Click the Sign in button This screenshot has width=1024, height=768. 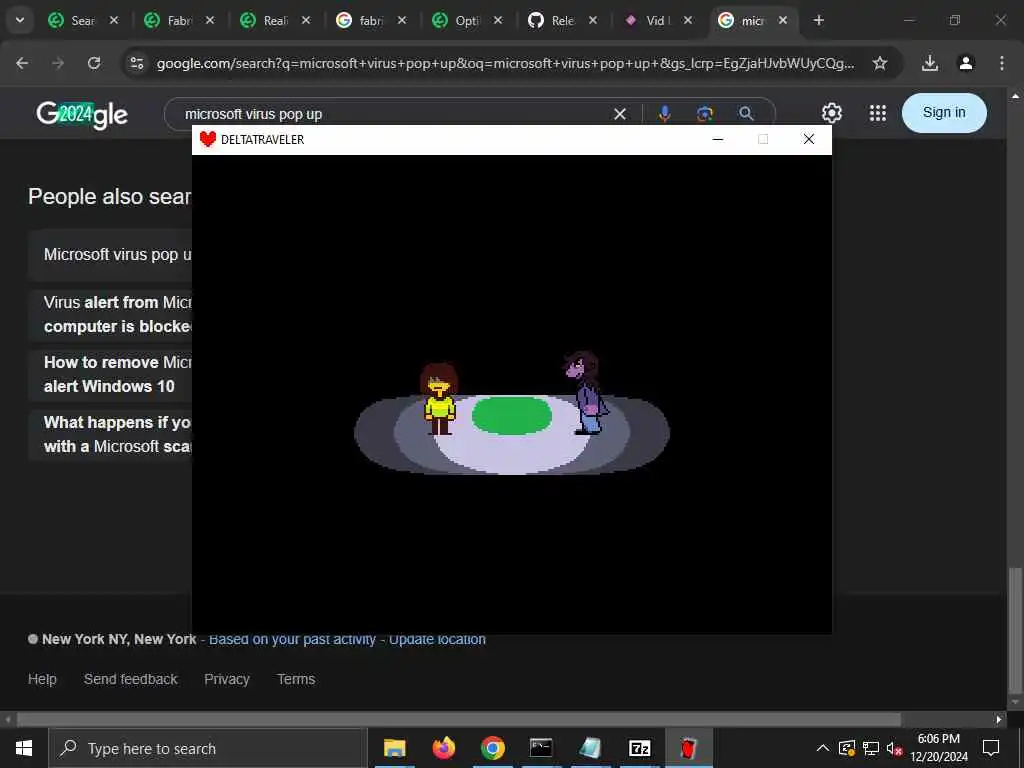tap(944, 113)
